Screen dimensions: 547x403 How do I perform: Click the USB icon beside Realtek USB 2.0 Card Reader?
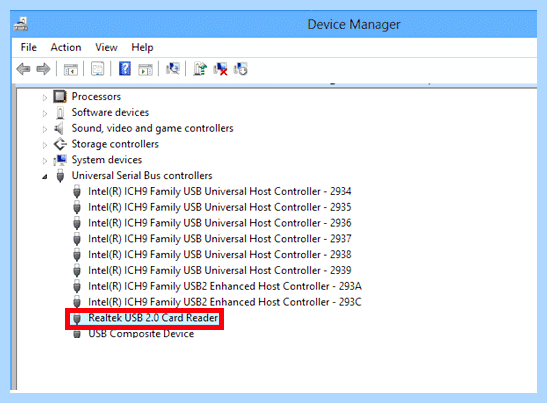[x=77, y=318]
